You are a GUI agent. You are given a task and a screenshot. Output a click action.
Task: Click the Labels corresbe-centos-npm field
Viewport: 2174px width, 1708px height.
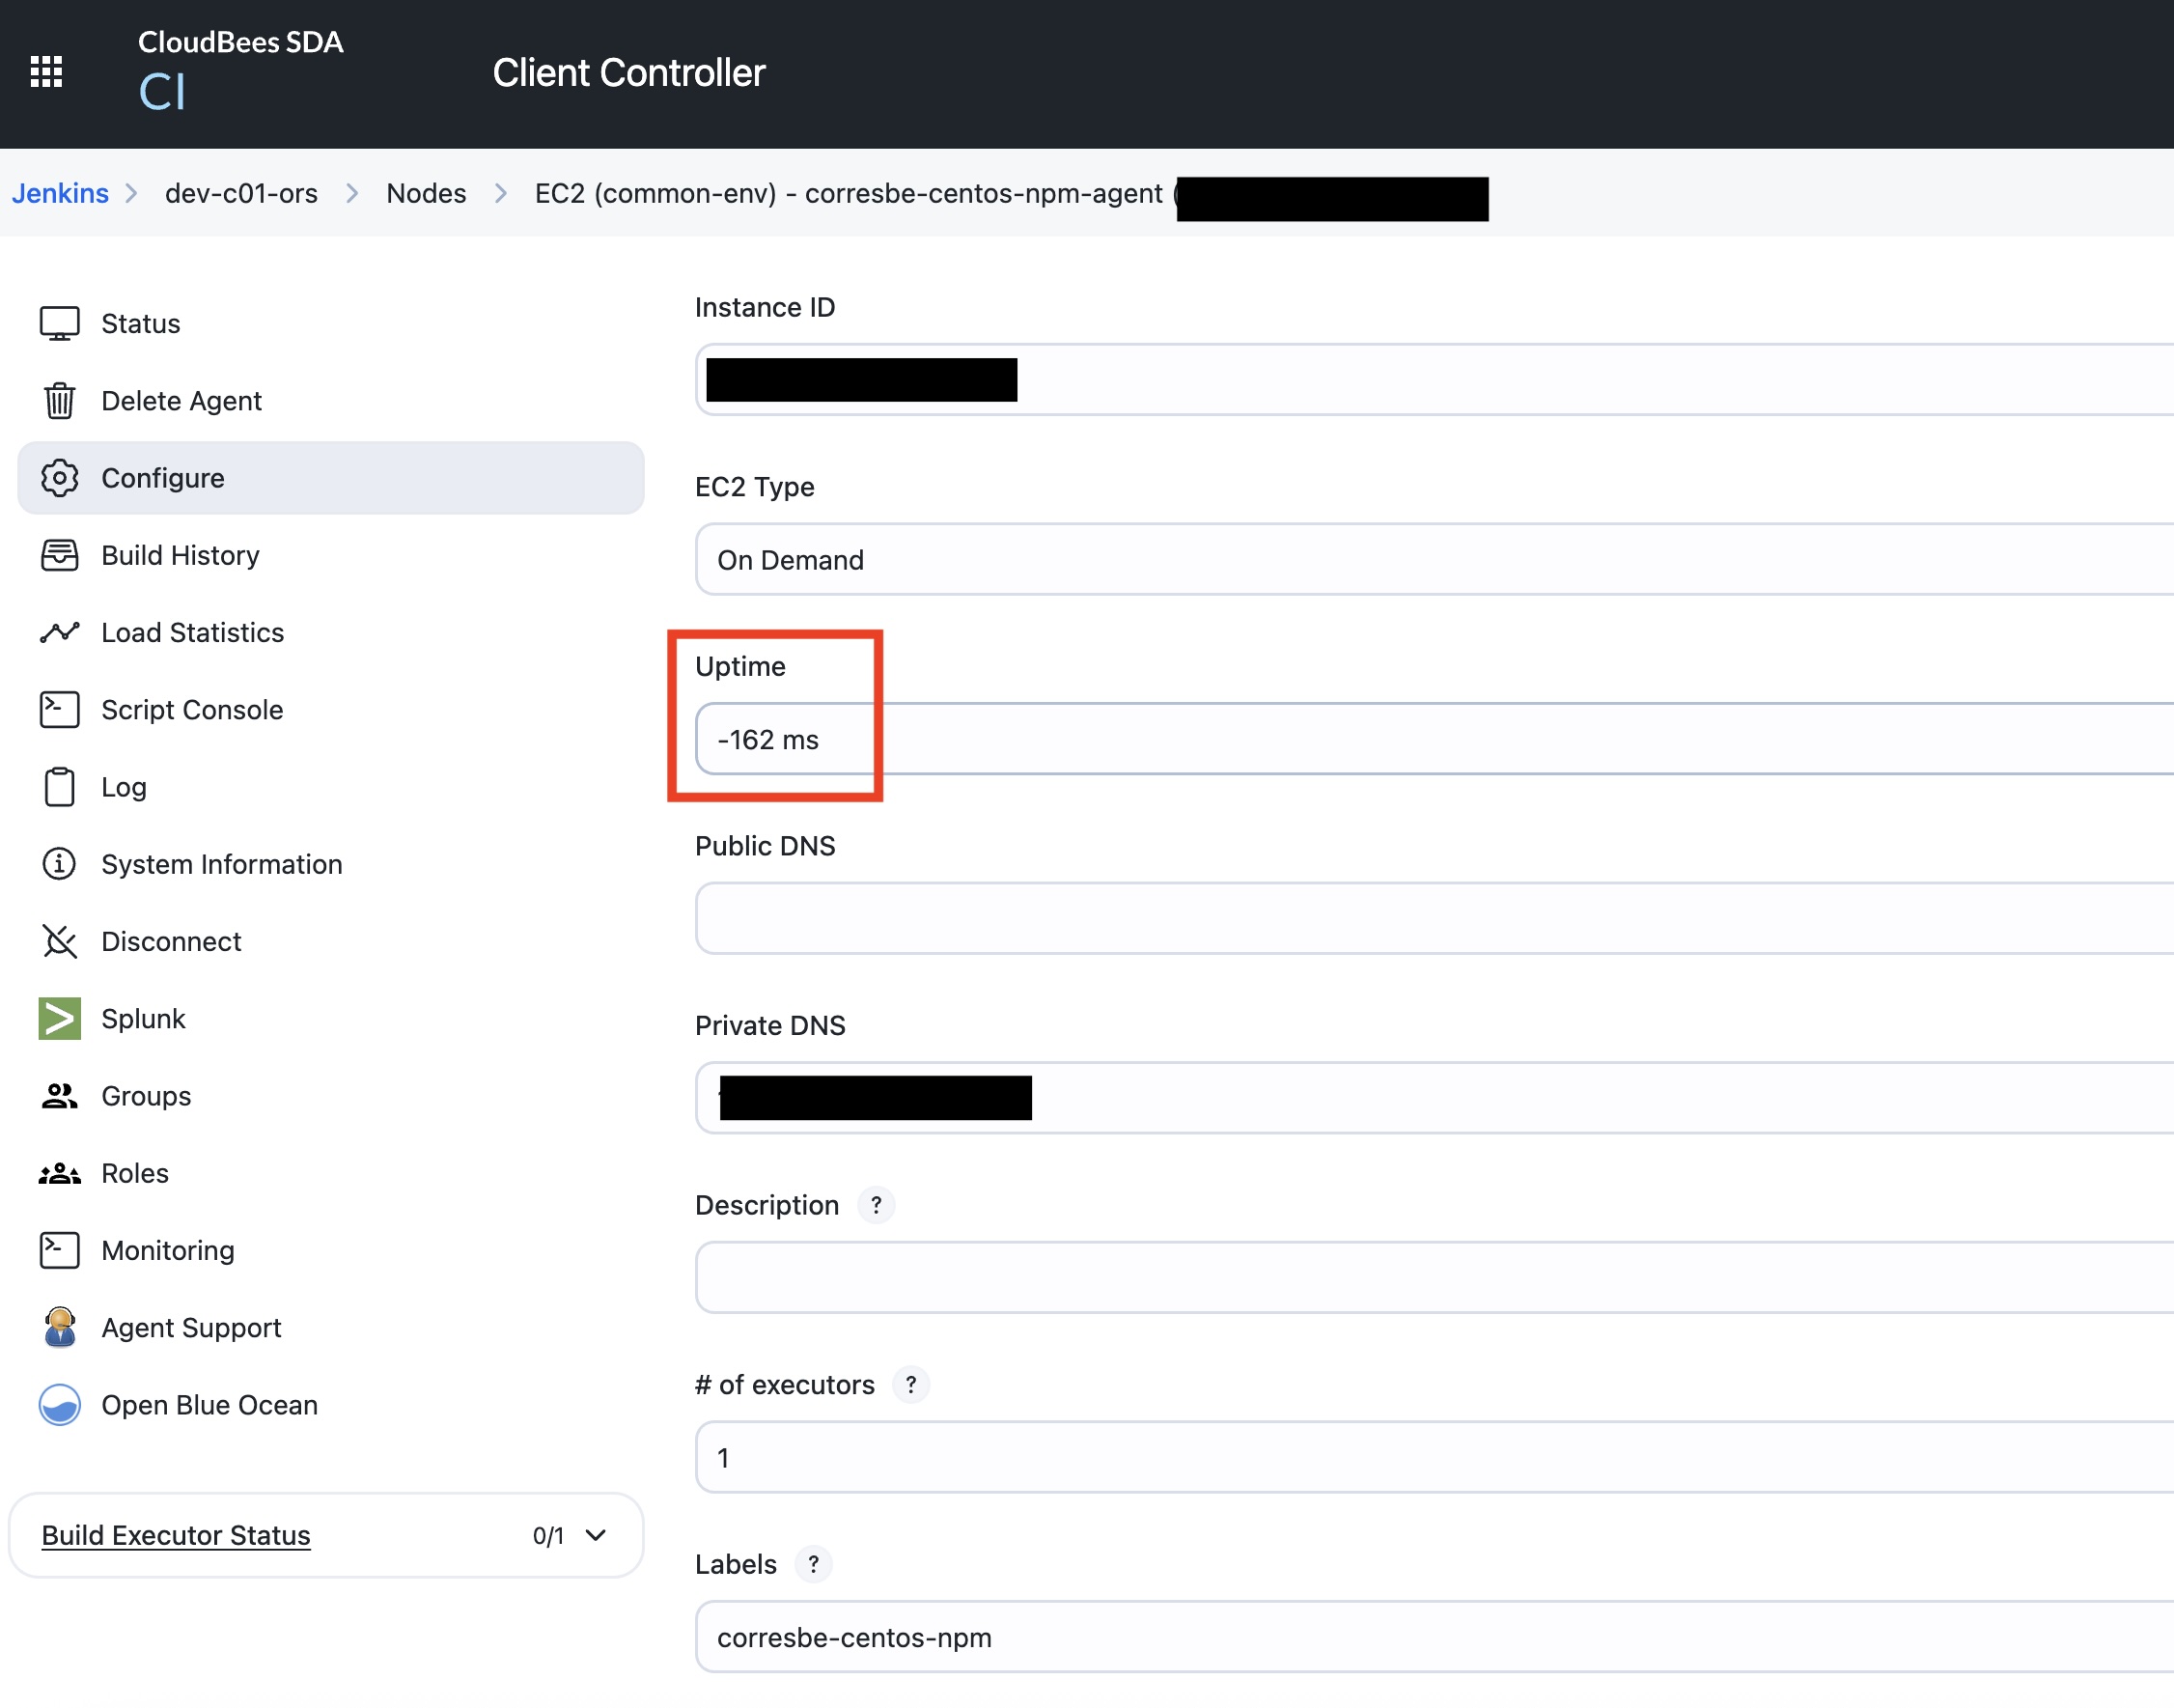click(x=1434, y=1637)
